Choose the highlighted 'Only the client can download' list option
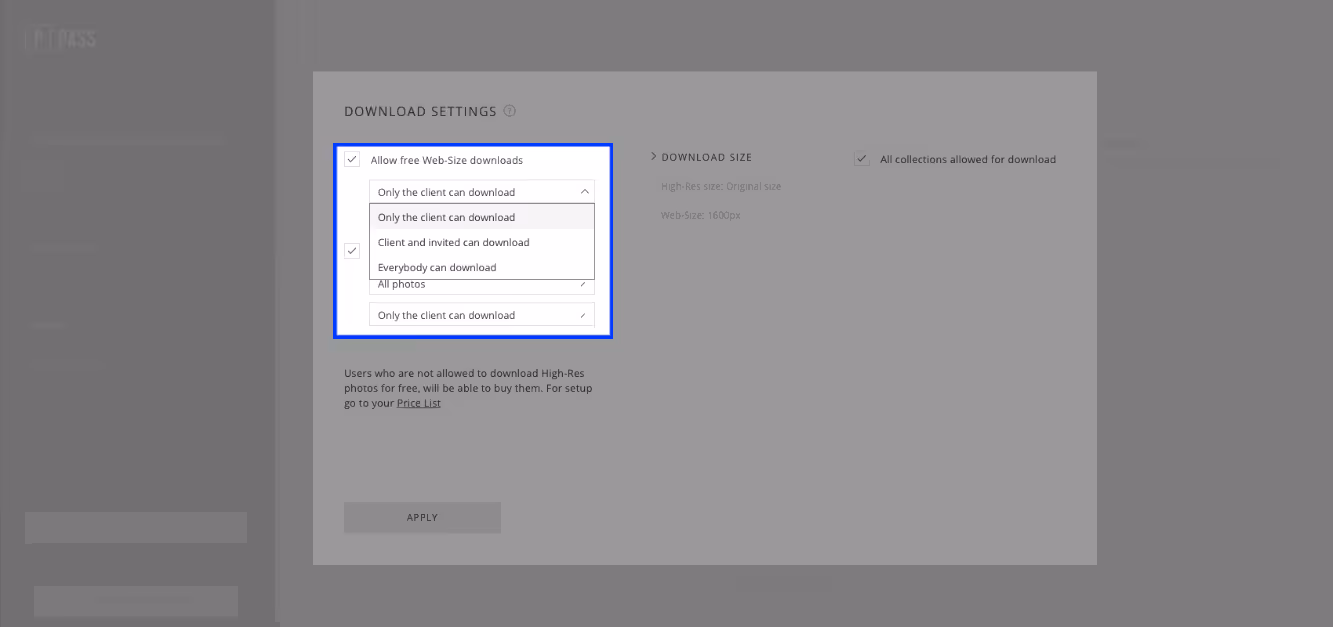This screenshot has height=627, width=1333. (482, 217)
